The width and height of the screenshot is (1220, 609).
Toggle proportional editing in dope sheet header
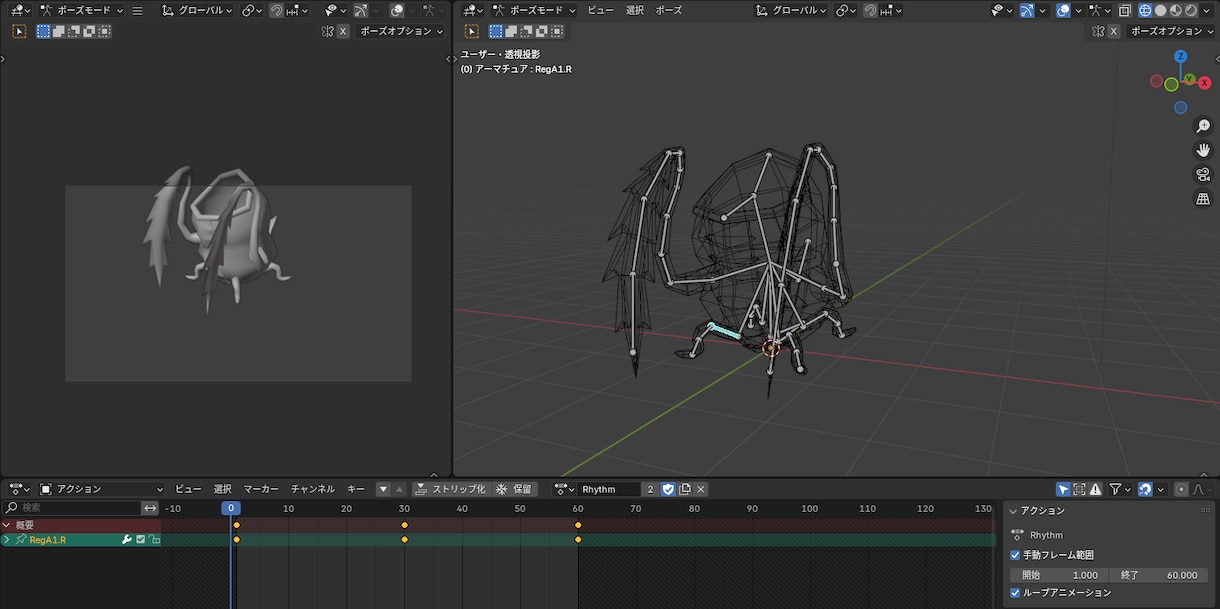click(1181, 489)
